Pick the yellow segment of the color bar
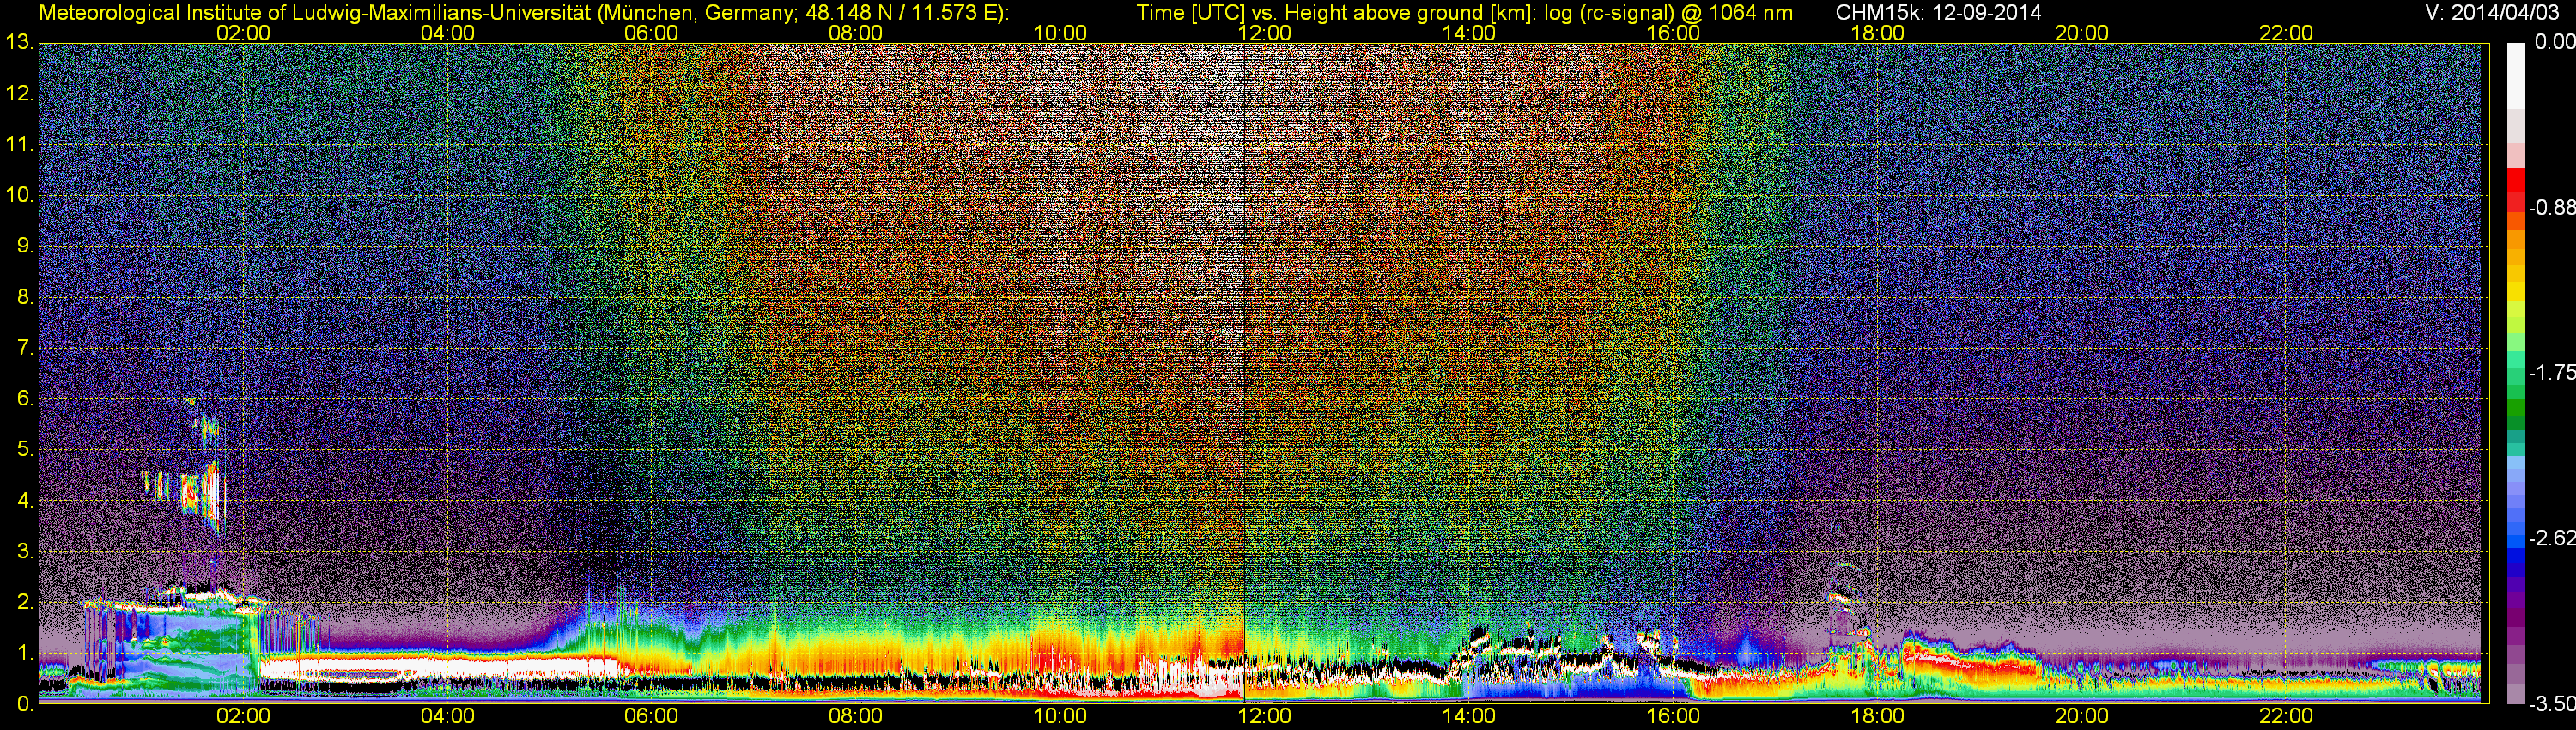 pyautogui.click(x=2515, y=292)
